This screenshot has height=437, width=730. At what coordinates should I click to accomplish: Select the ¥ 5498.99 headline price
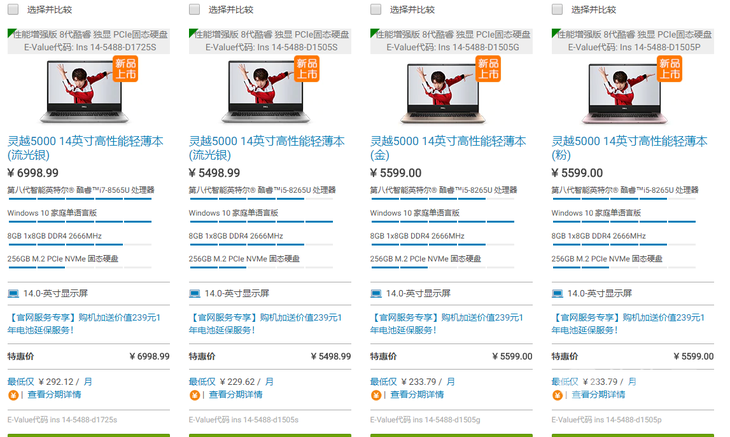coord(215,173)
